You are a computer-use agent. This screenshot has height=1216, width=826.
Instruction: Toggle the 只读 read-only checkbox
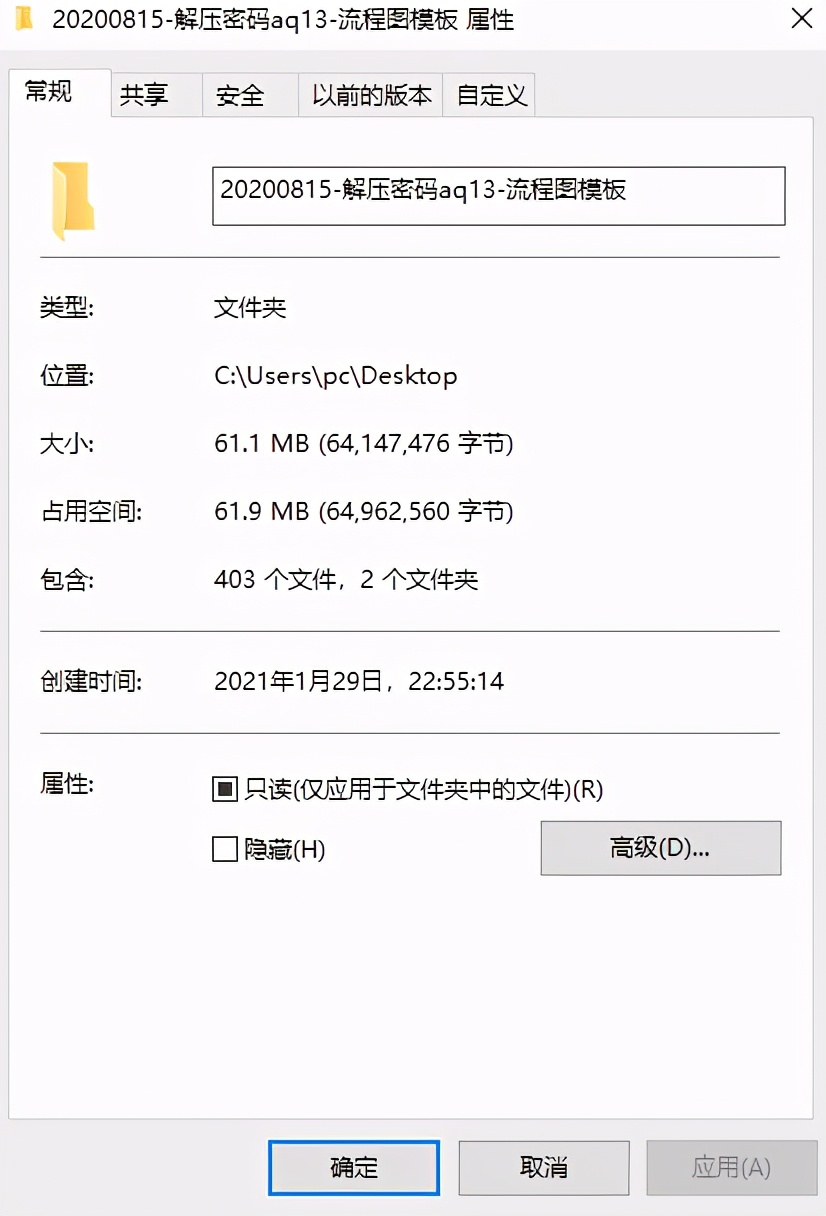224,790
